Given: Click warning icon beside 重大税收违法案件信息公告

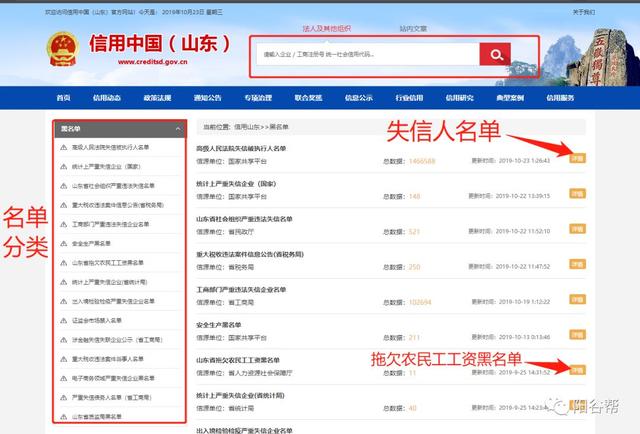Looking at the screenshot, I should [x=64, y=205].
